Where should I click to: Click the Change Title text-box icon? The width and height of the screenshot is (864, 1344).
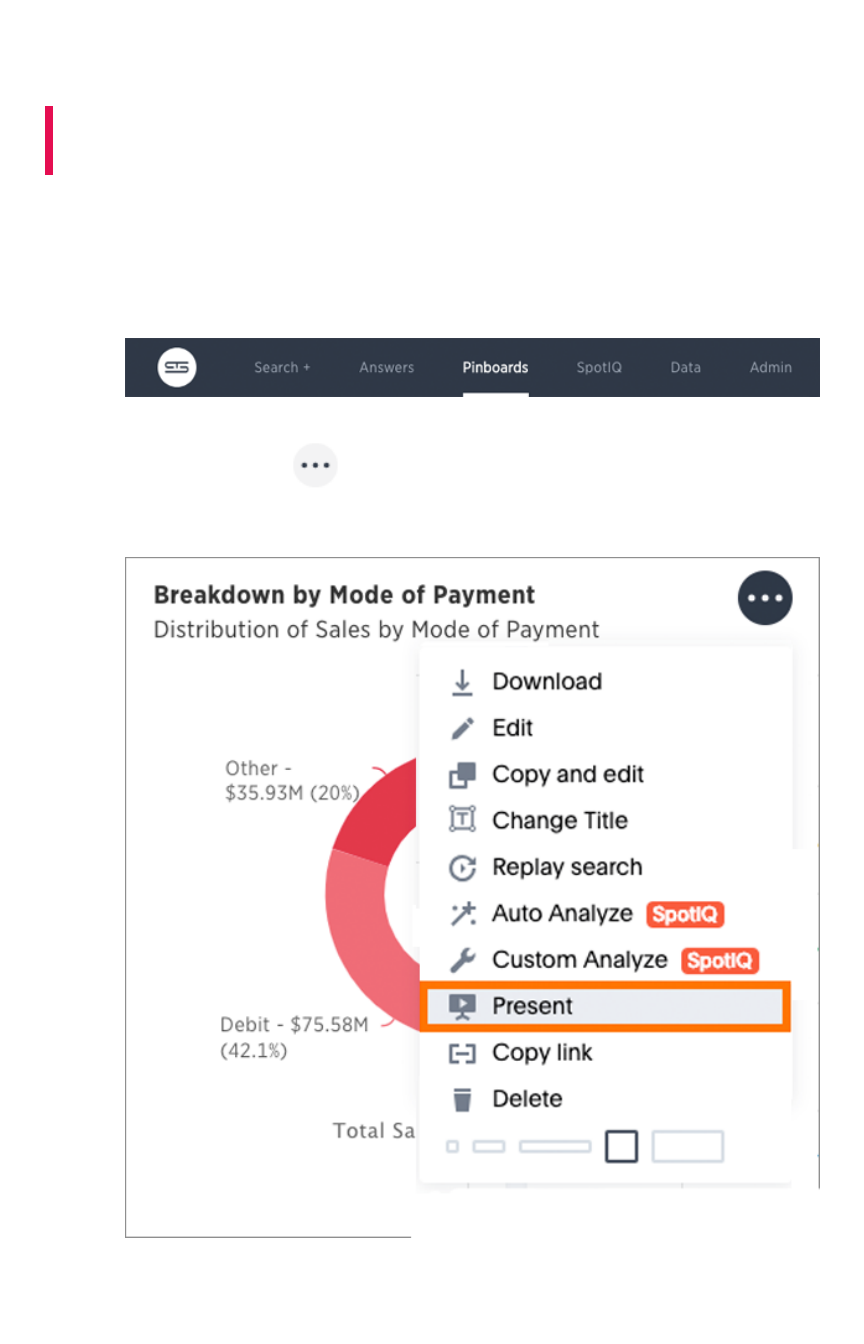tap(462, 821)
